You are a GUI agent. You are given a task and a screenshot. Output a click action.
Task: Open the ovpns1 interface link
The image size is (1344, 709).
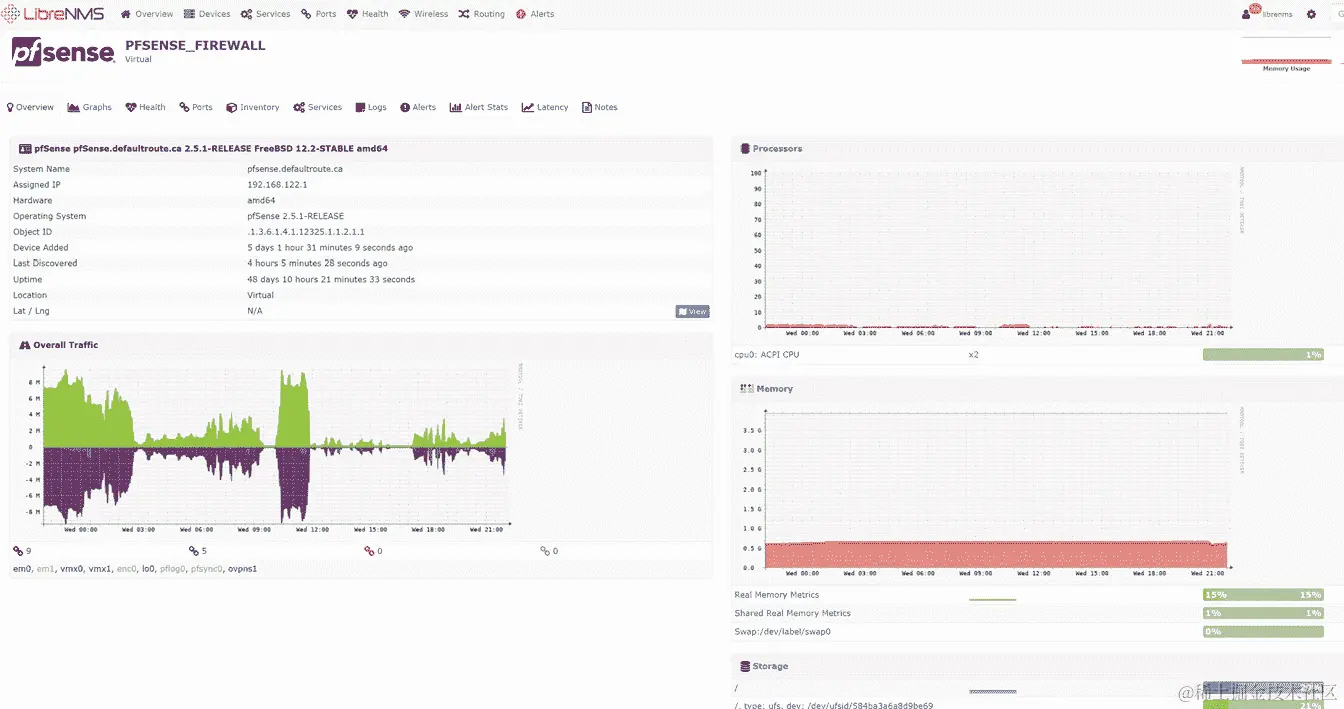(242, 569)
